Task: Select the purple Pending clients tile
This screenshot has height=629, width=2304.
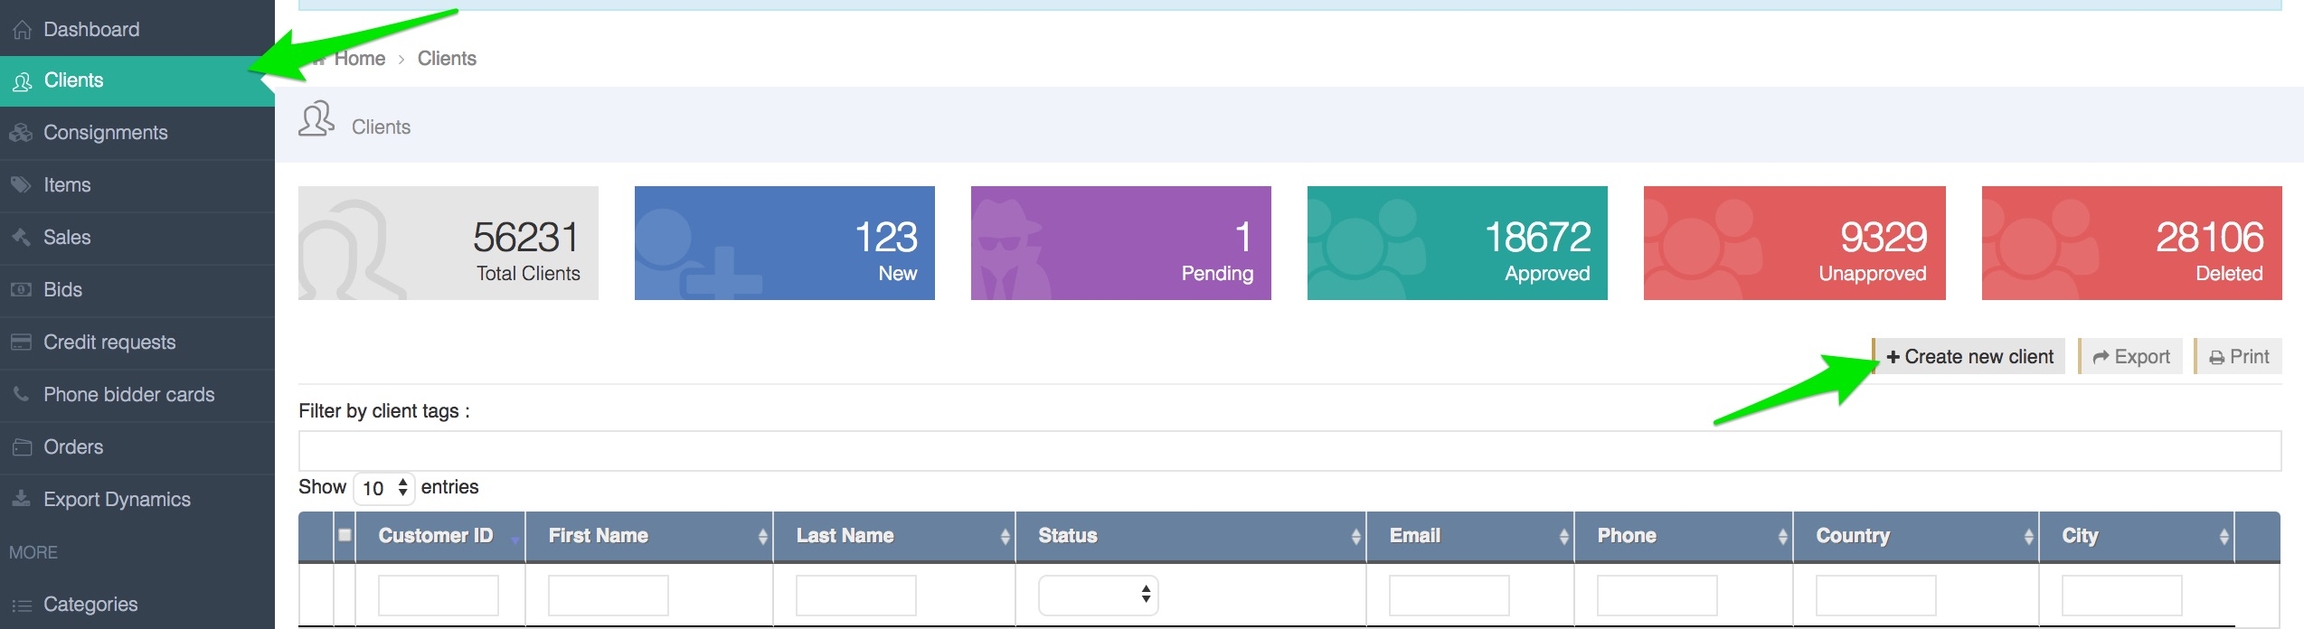Action: click(x=1120, y=243)
